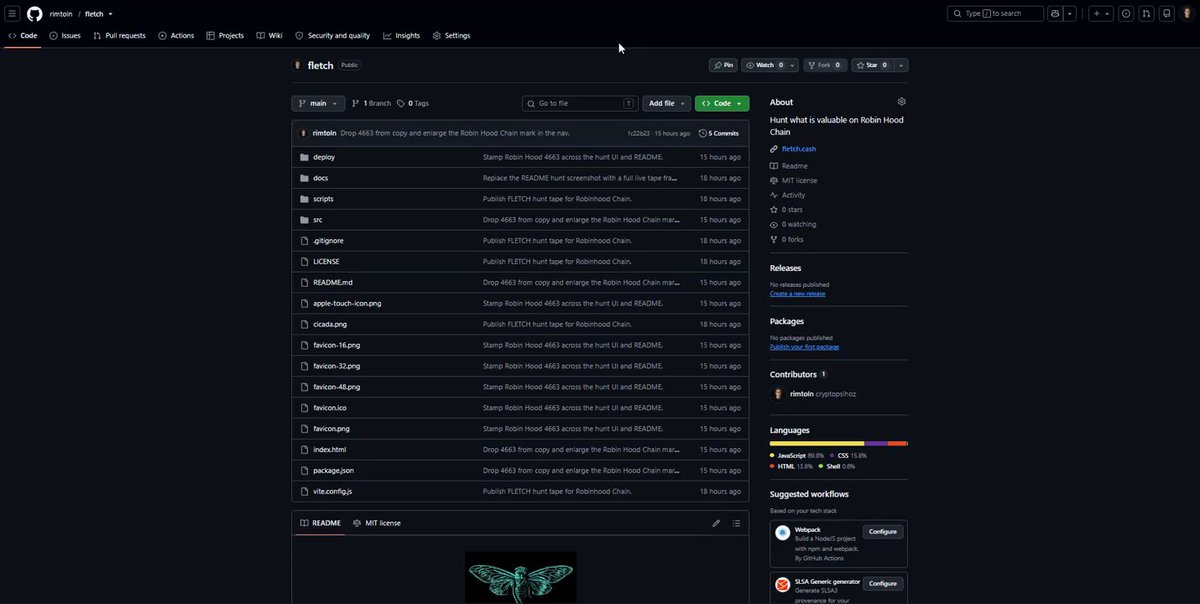Open the user avatar menu
The width and height of the screenshot is (1200, 604).
click(1186, 14)
